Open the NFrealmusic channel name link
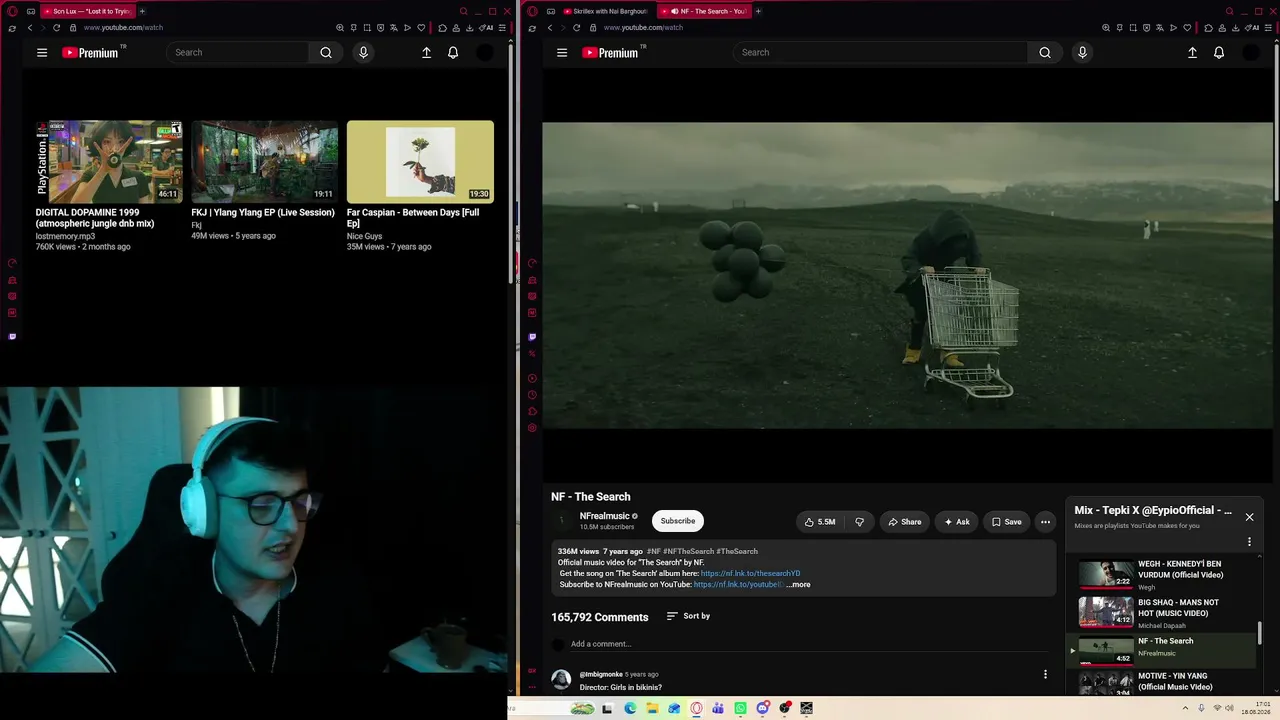 (605, 516)
